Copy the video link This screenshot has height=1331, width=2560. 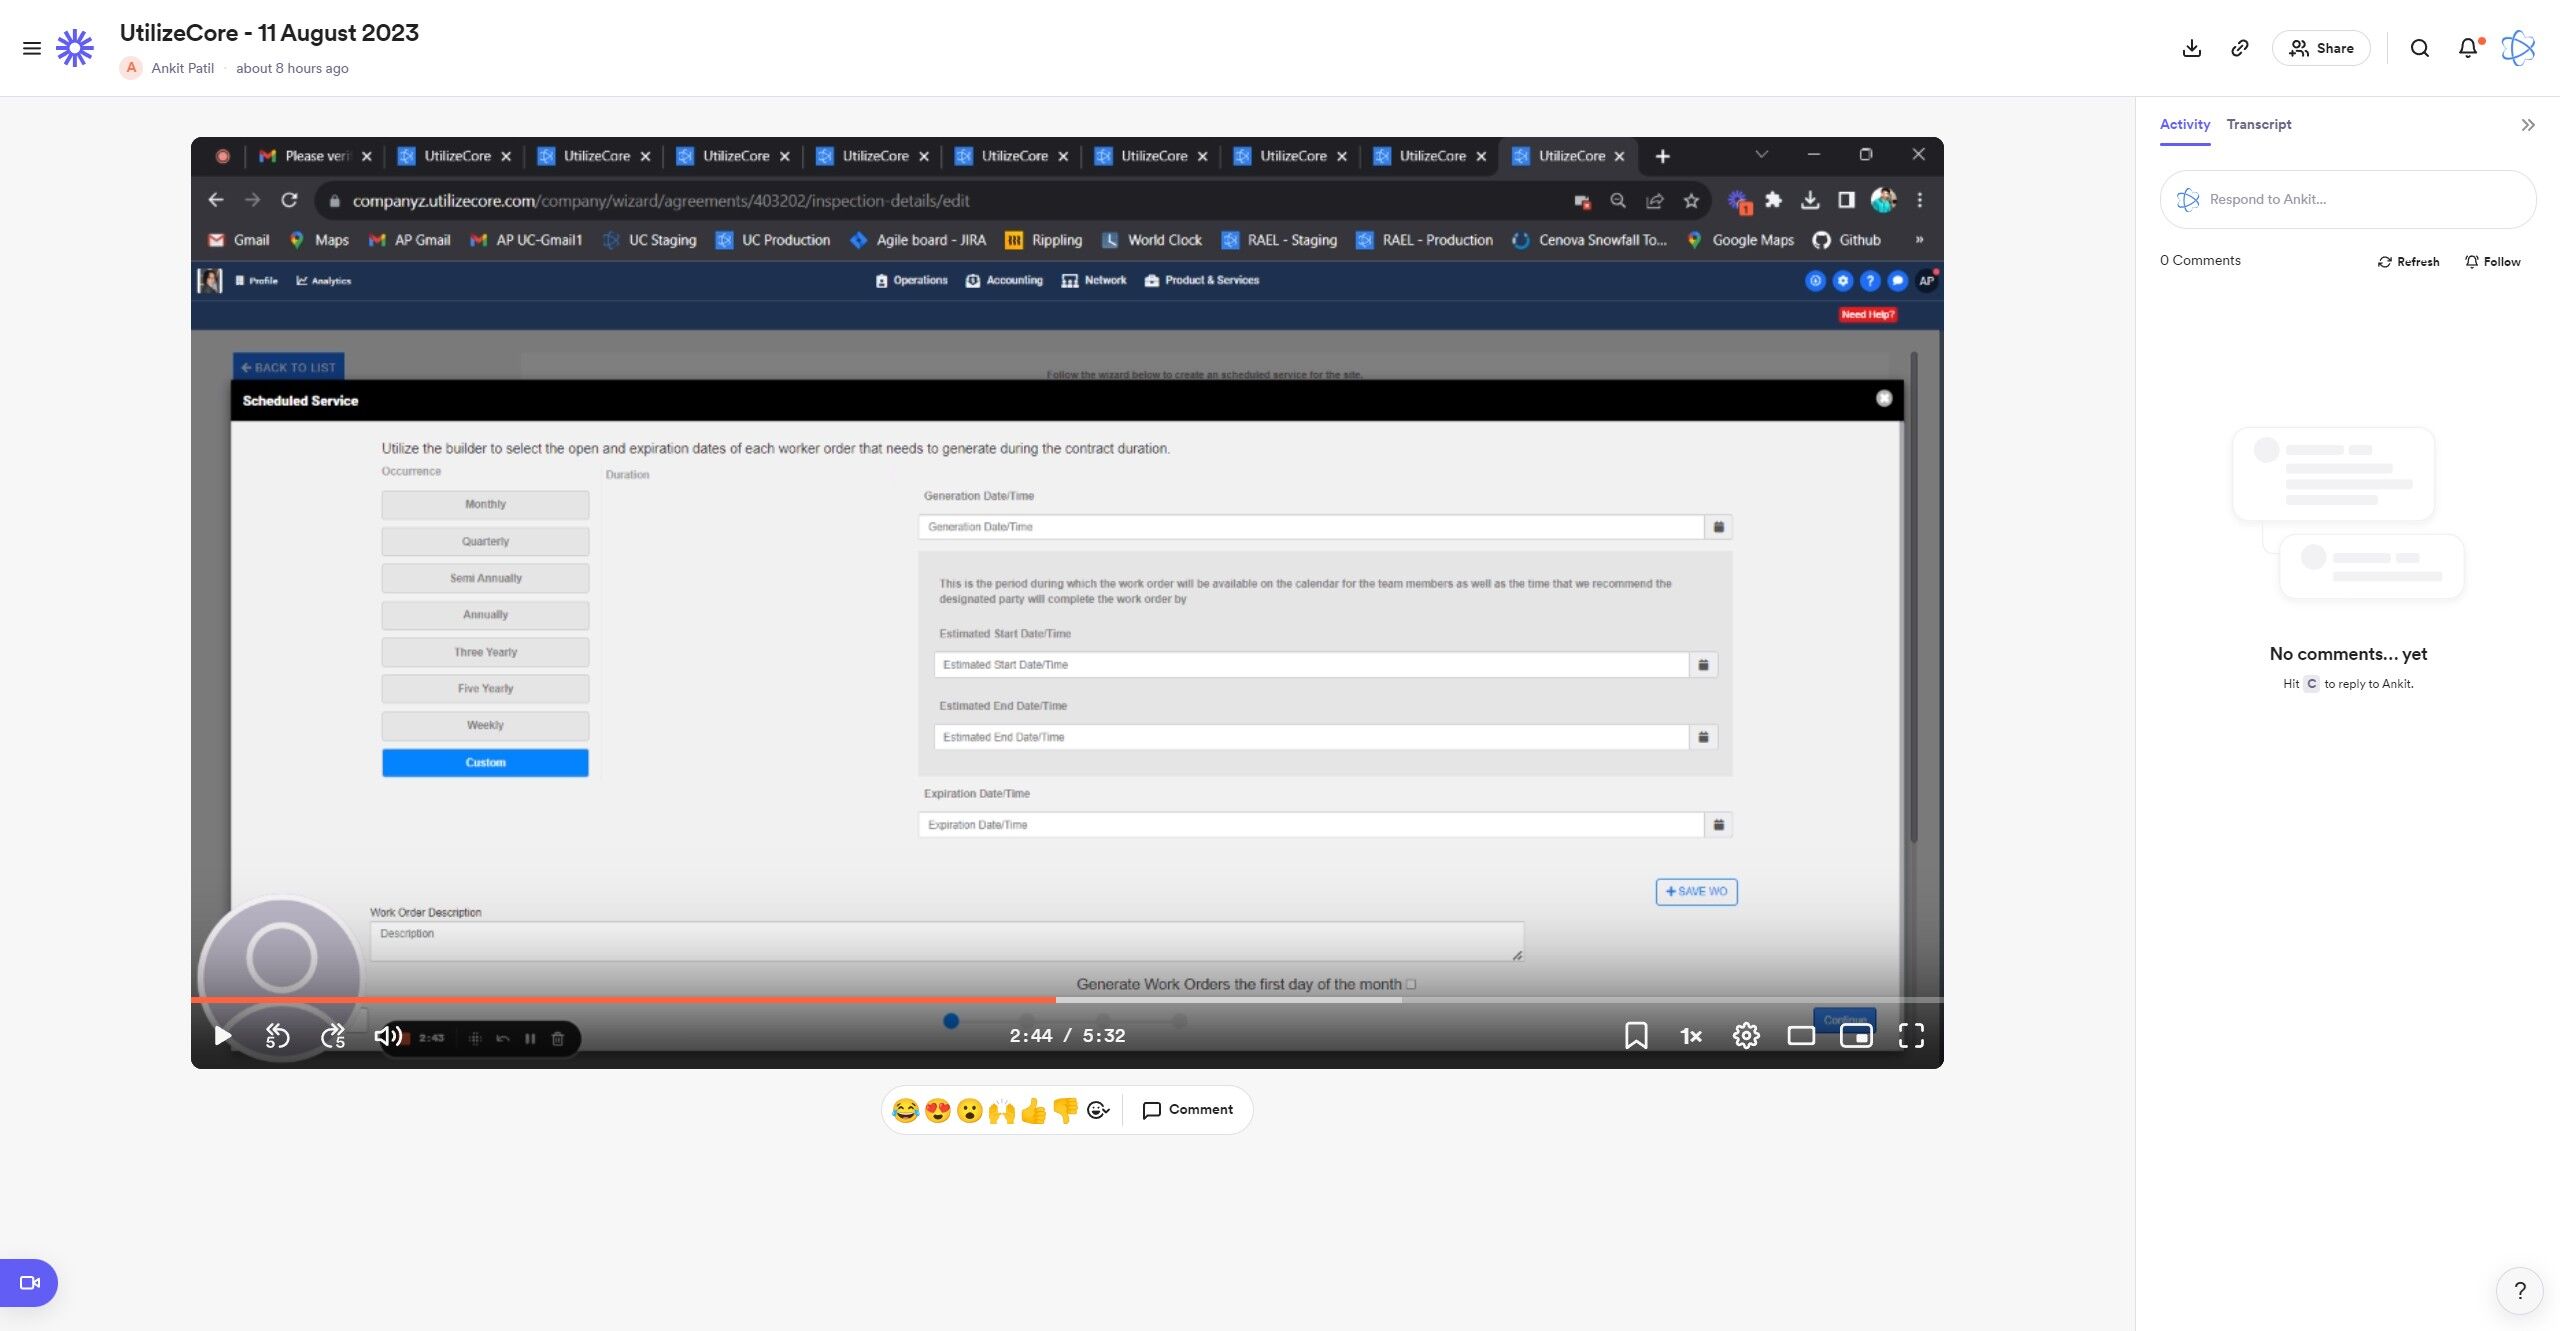(x=2240, y=48)
